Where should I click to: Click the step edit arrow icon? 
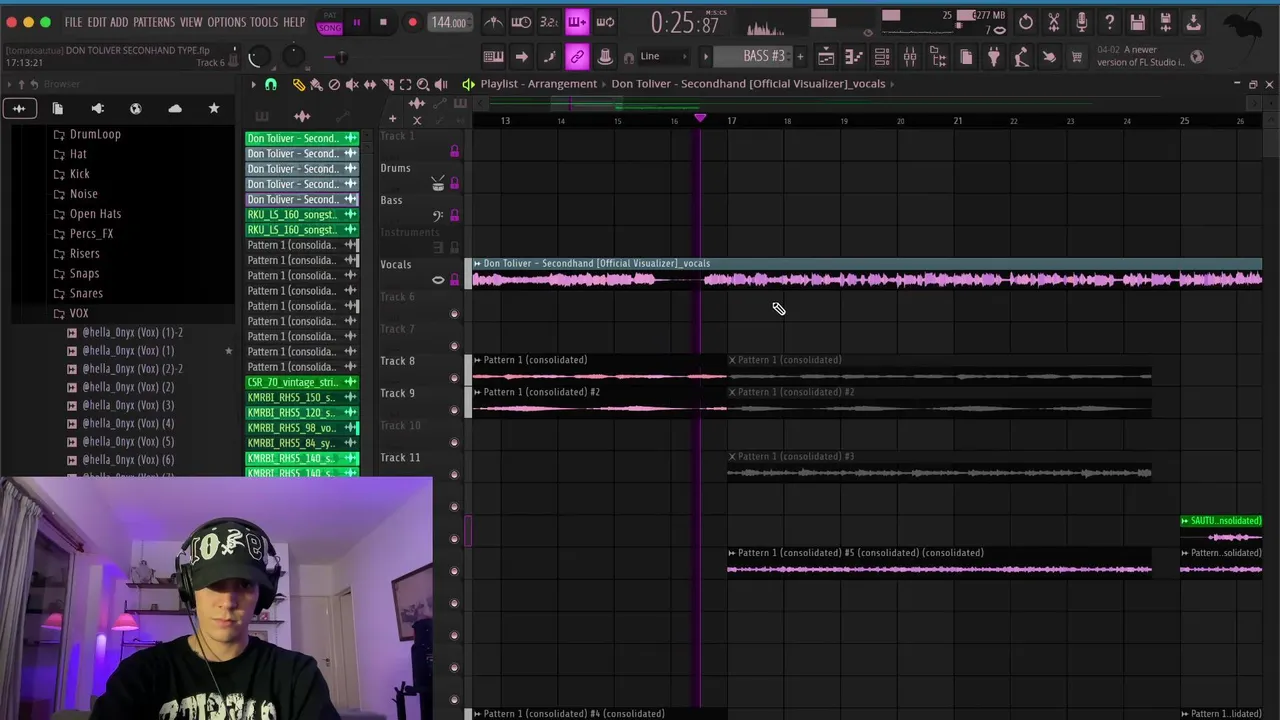click(521, 57)
